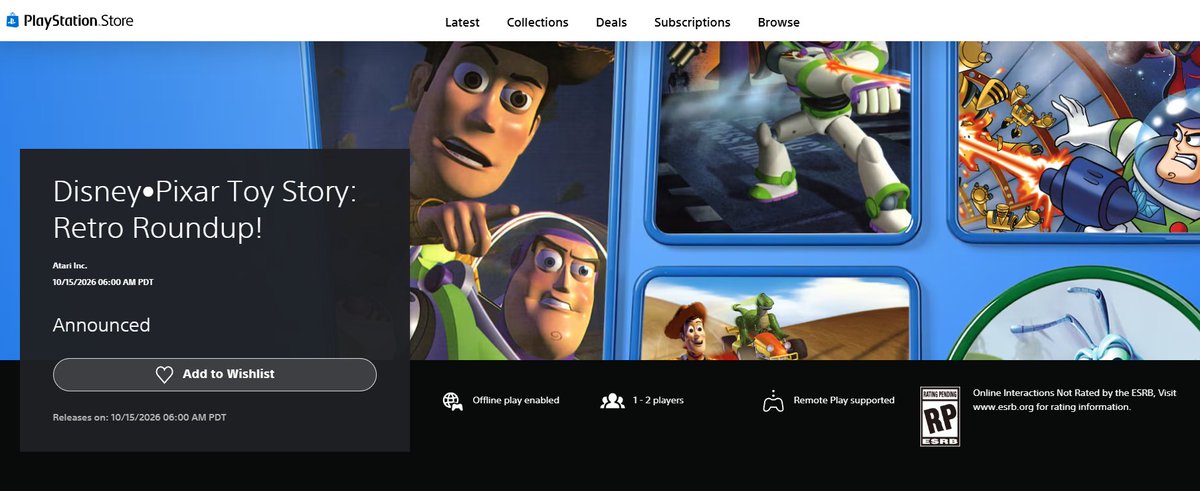The height and width of the screenshot is (491, 1200).
Task: Click the date 10/15/2026 below Atari Inc.
Action: [x=103, y=282]
